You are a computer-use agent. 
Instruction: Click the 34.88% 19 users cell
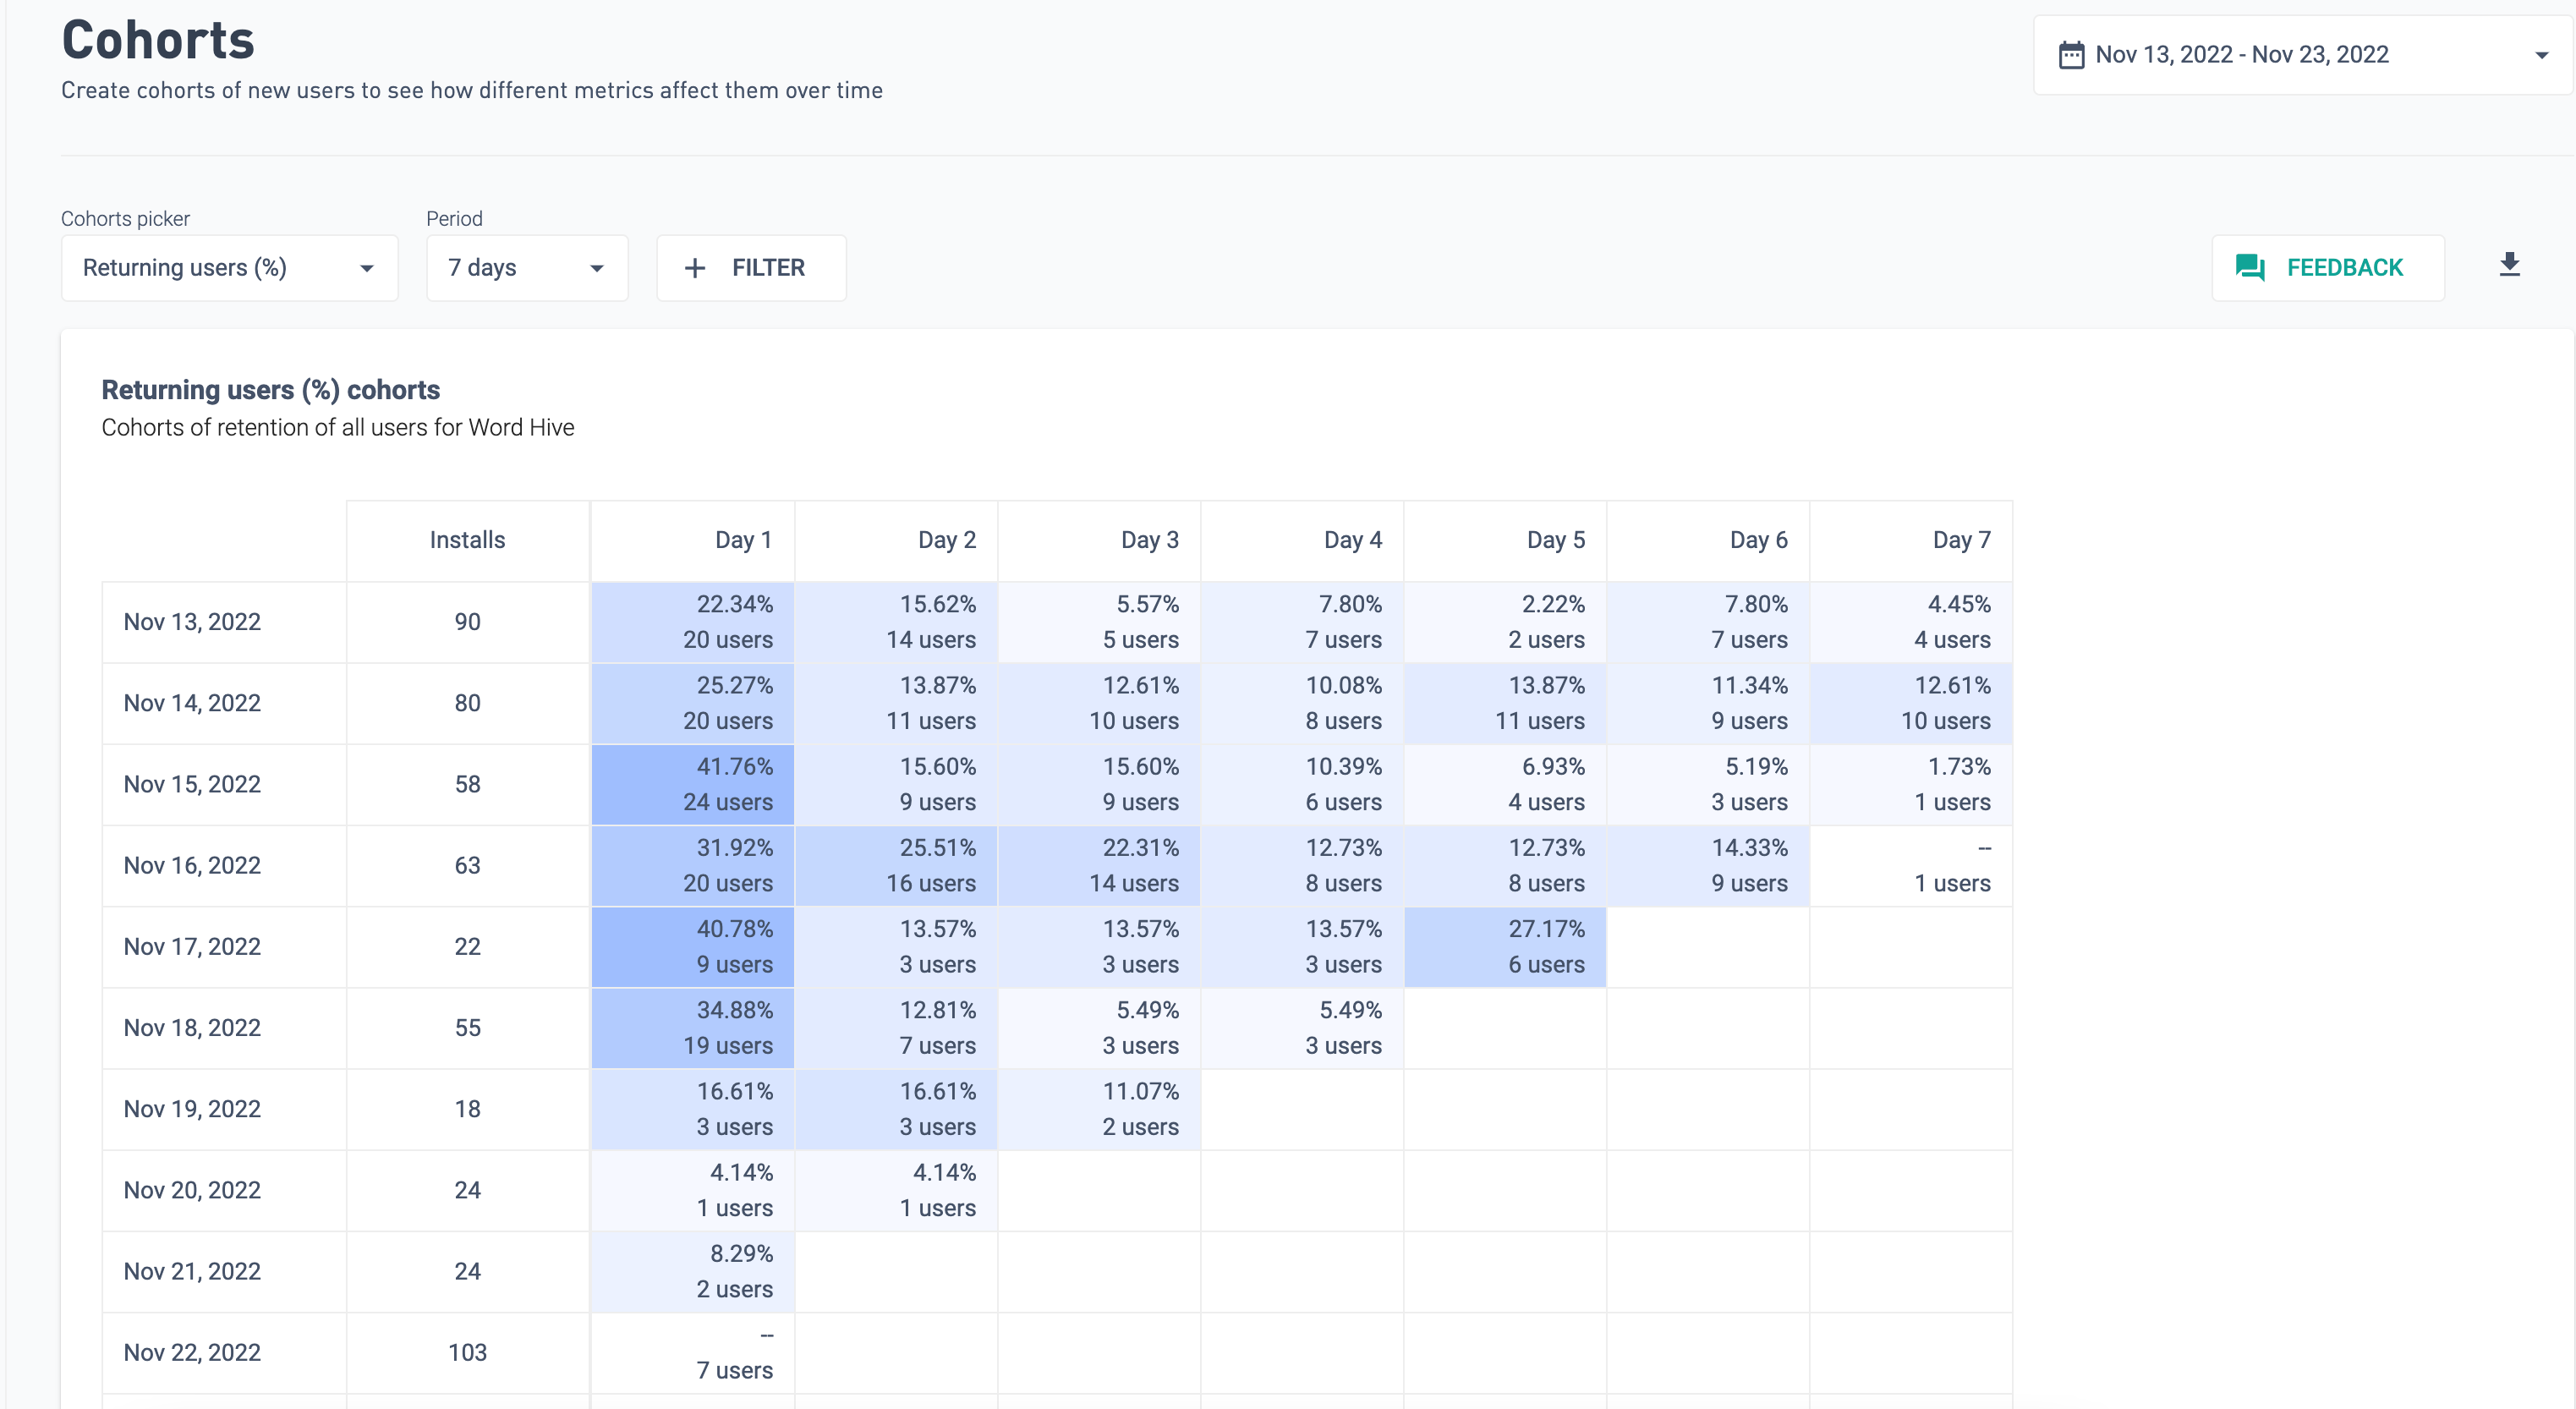click(x=693, y=1028)
